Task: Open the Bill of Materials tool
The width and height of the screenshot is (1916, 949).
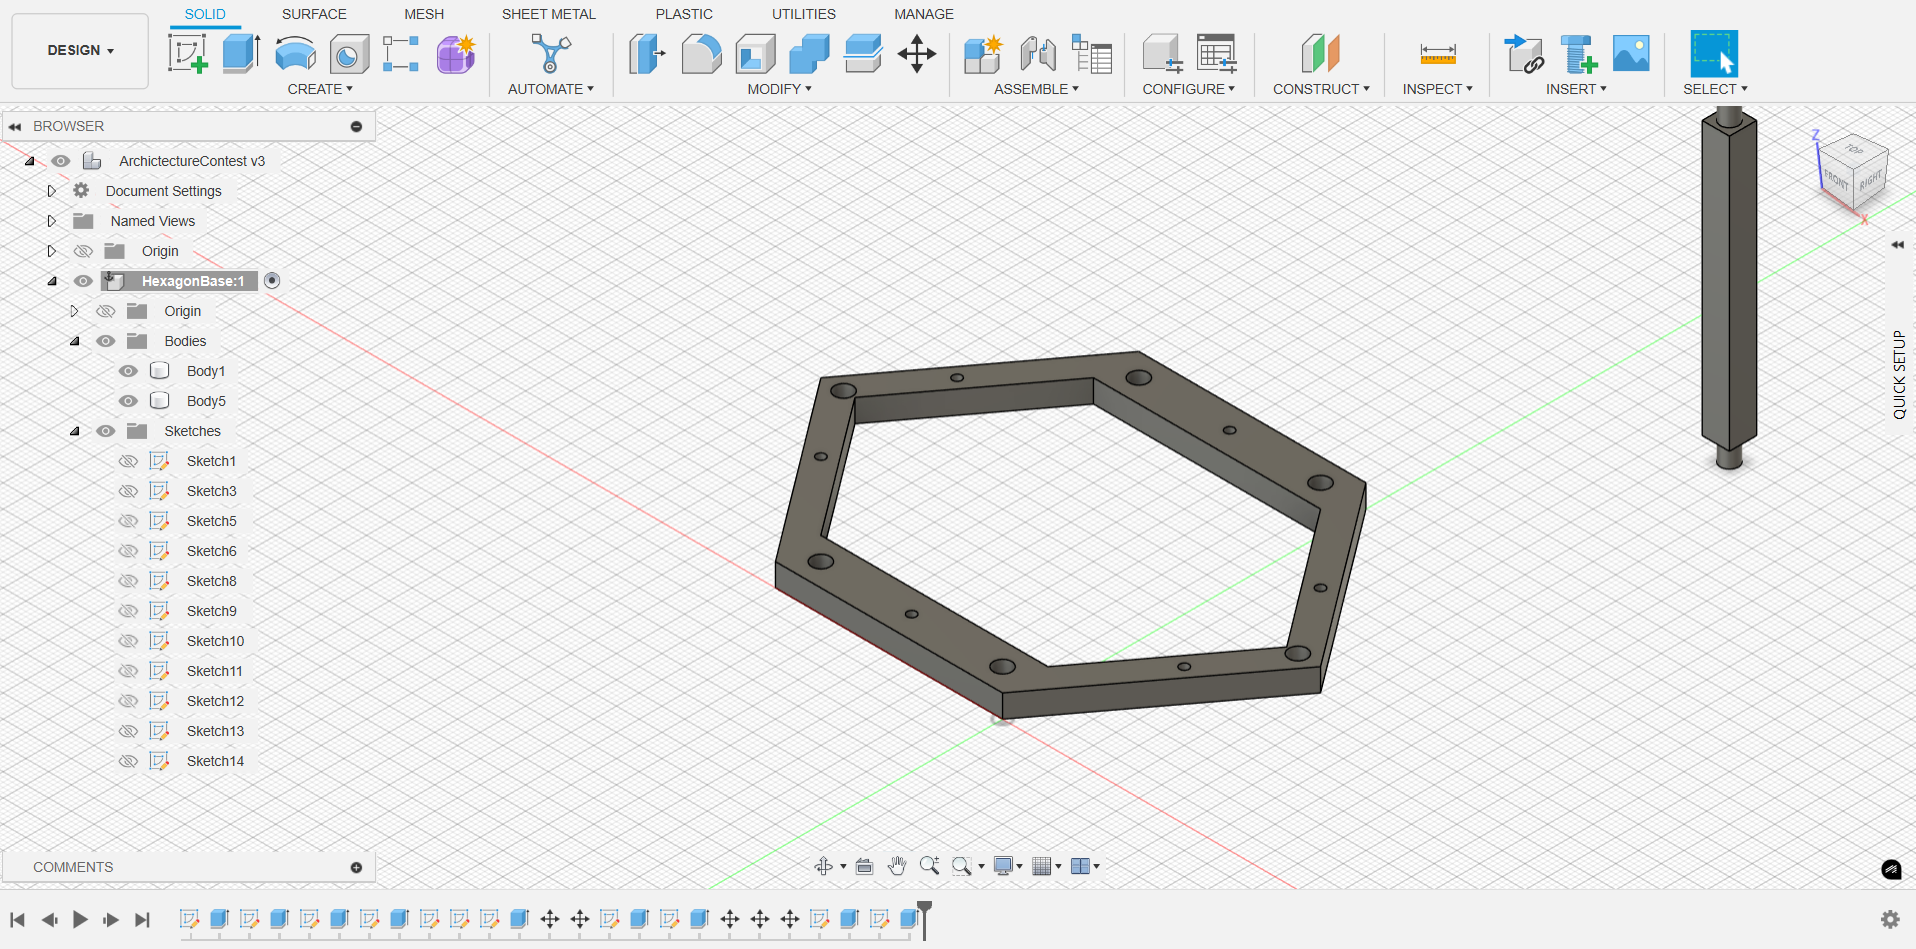Action: [x=1092, y=54]
